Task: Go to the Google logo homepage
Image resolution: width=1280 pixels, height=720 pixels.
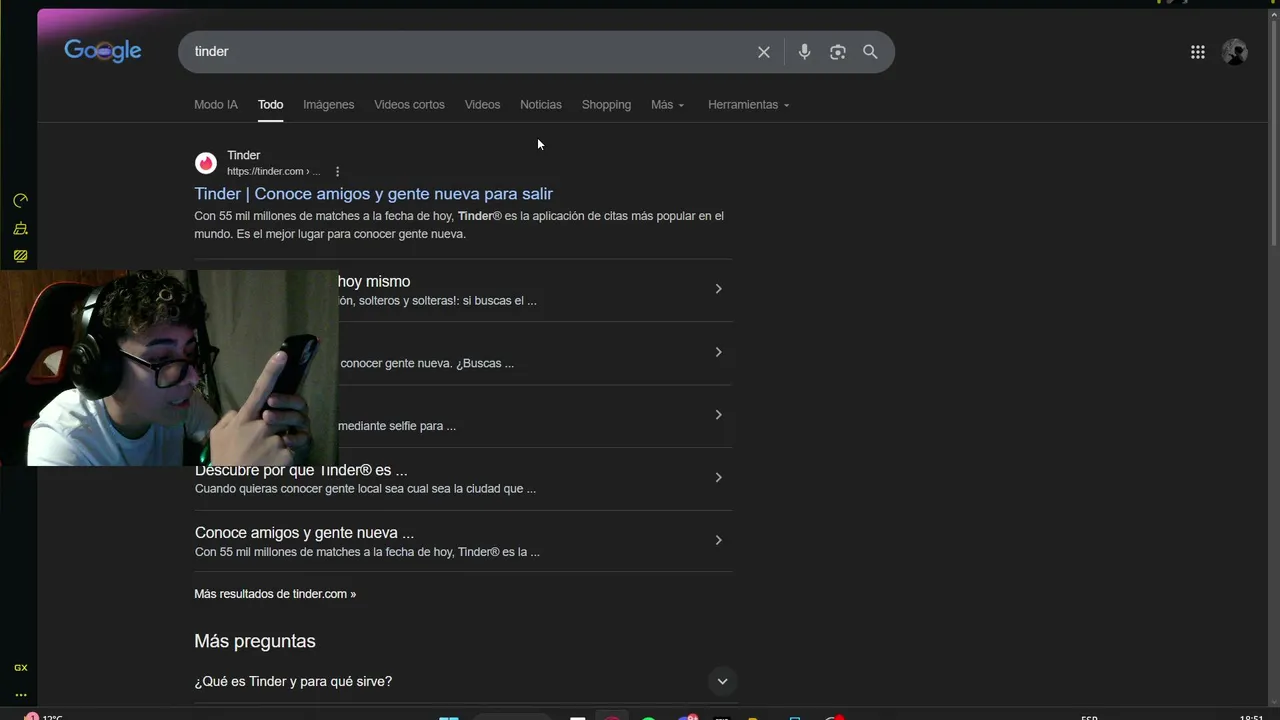Action: [103, 51]
